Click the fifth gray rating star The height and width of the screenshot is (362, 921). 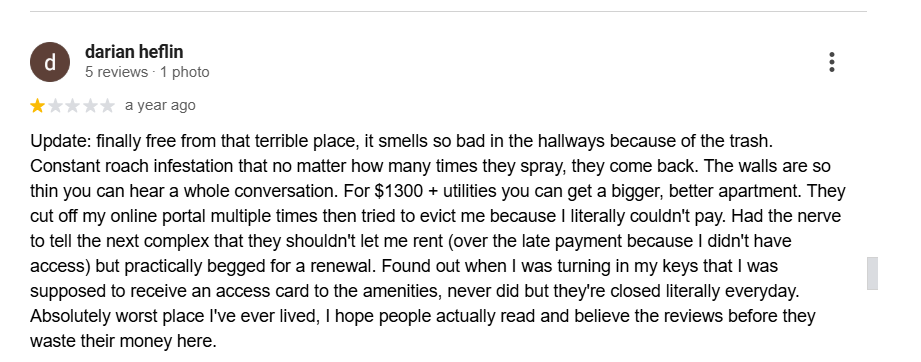(107, 106)
